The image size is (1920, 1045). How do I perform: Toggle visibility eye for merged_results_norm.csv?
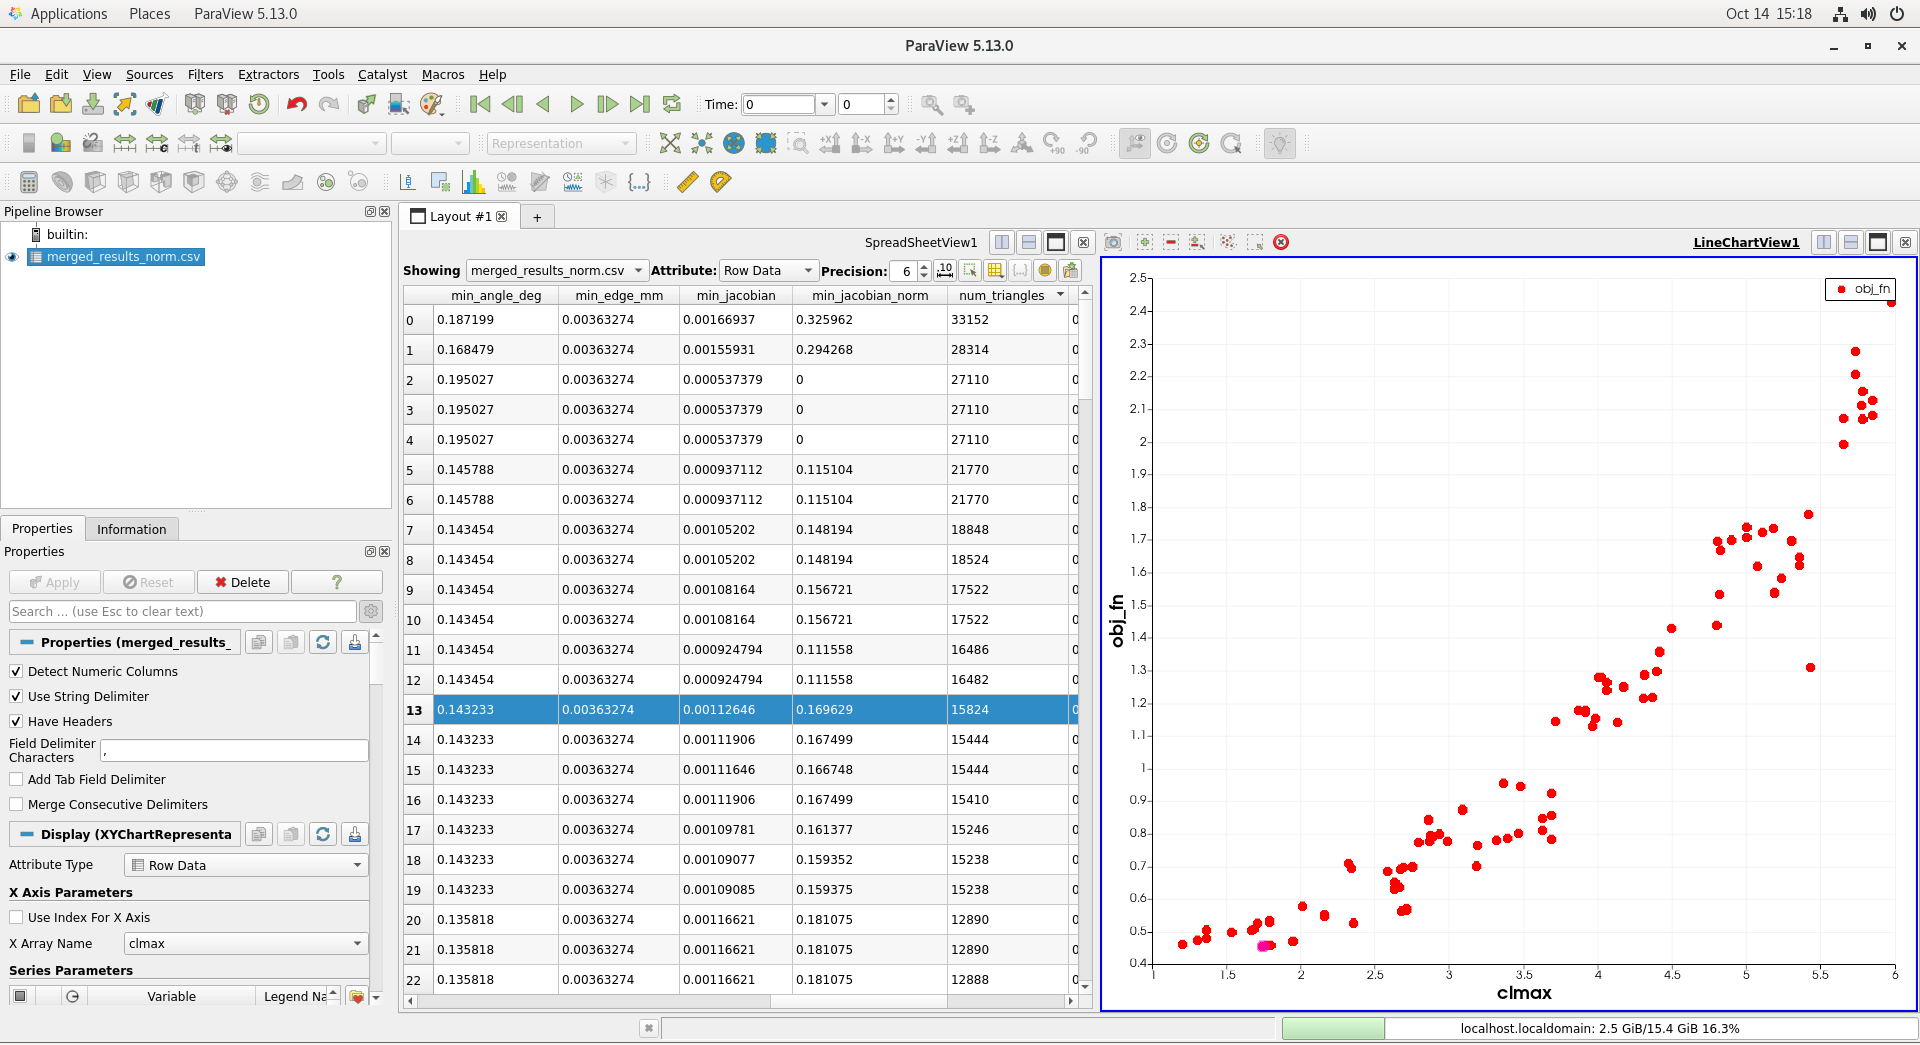[x=13, y=257]
